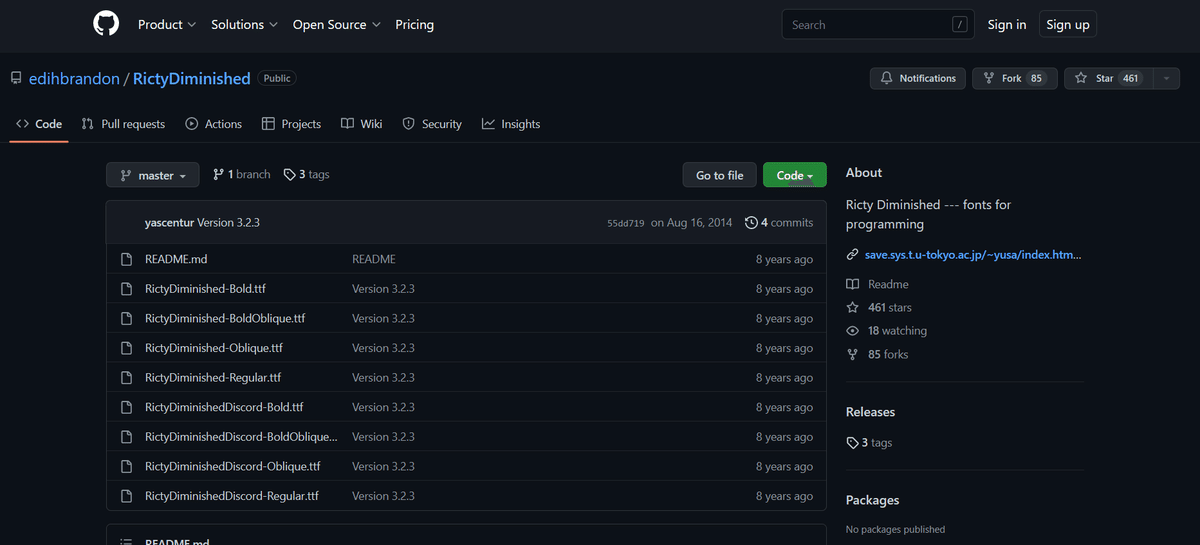Click the Sign up button
Screen dimensions: 1200x545
coord(1067,25)
